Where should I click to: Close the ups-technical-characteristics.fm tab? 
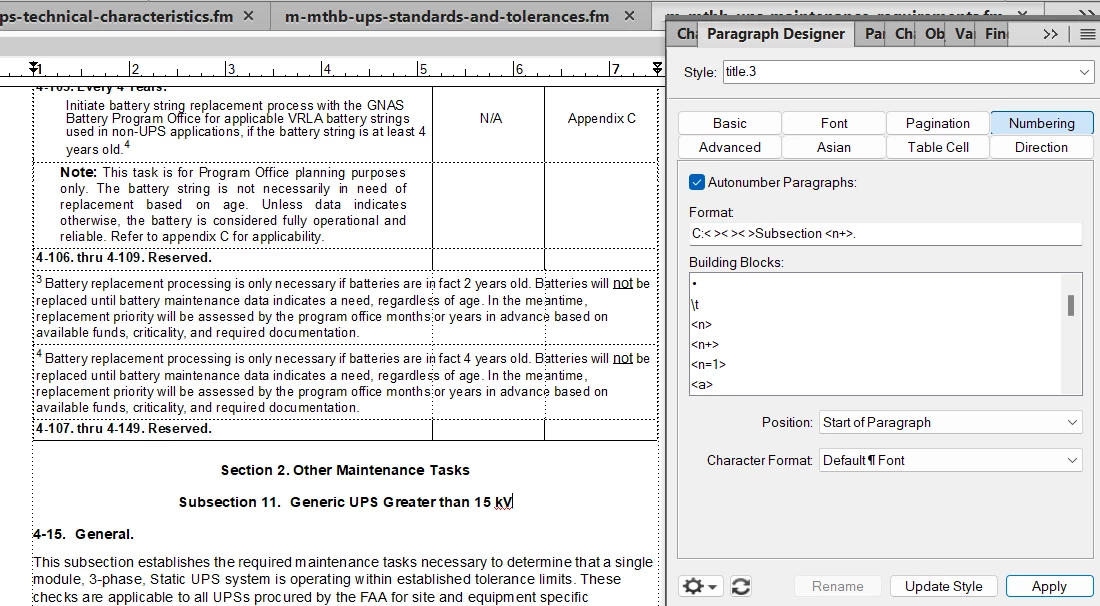tap(248, 15)
